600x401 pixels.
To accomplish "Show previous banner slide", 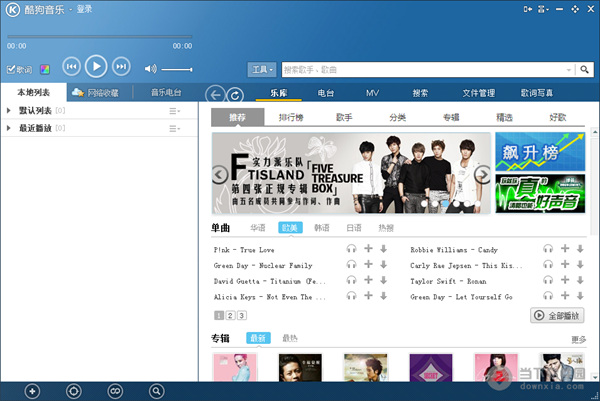I will 219,174.
